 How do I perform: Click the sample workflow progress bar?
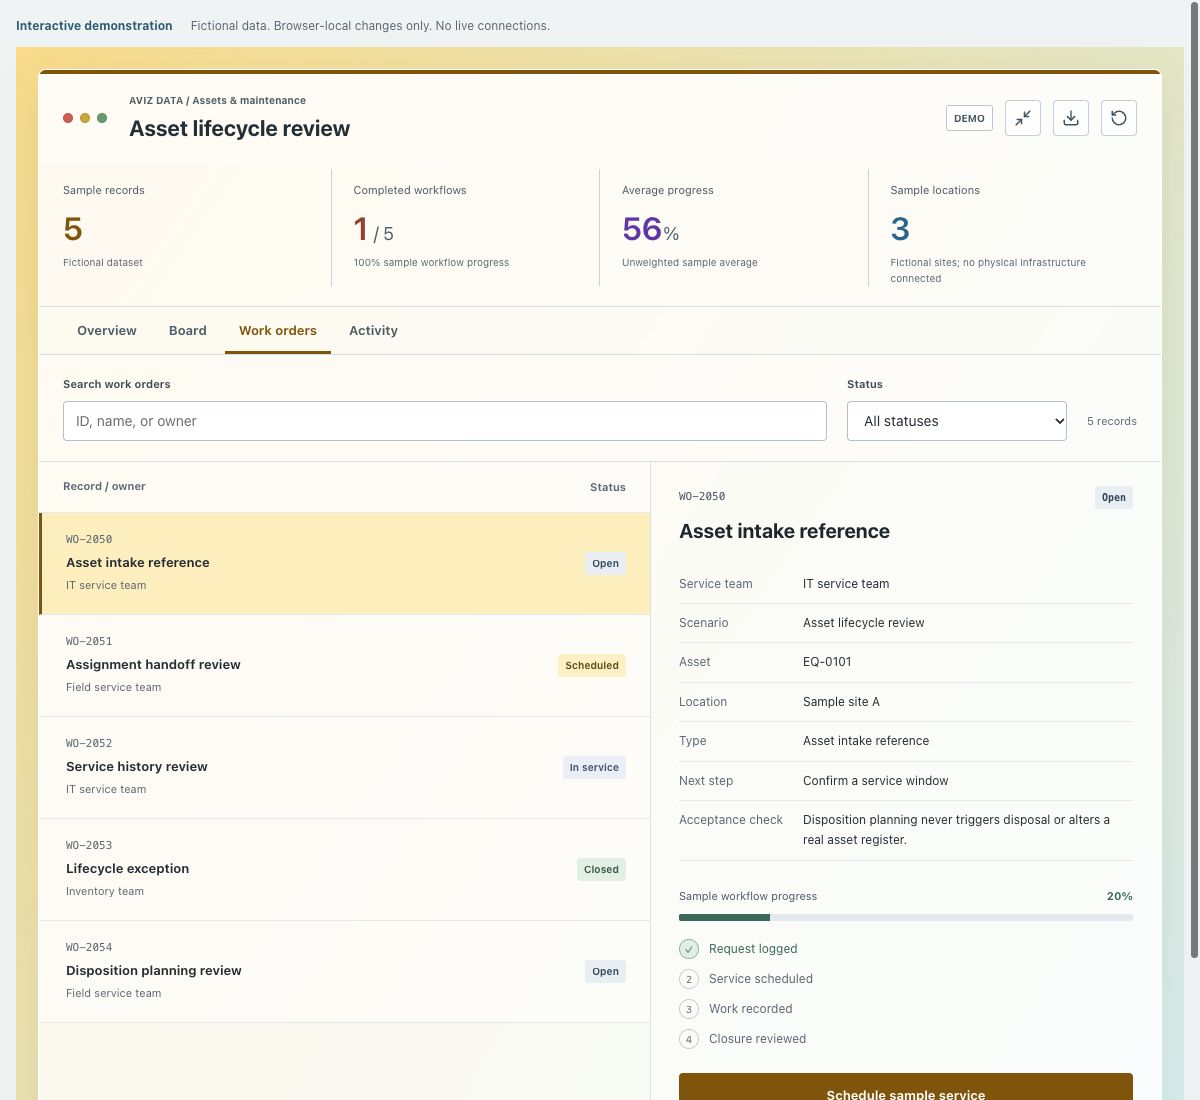tap(906, 917)
